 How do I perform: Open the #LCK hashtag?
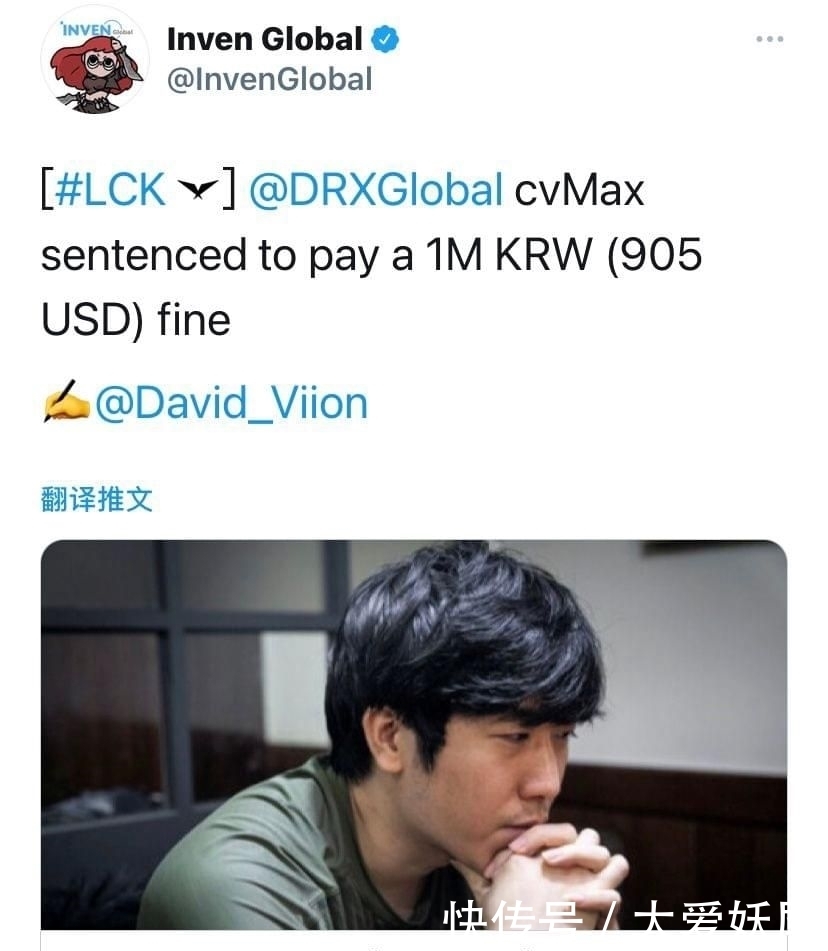110,189
